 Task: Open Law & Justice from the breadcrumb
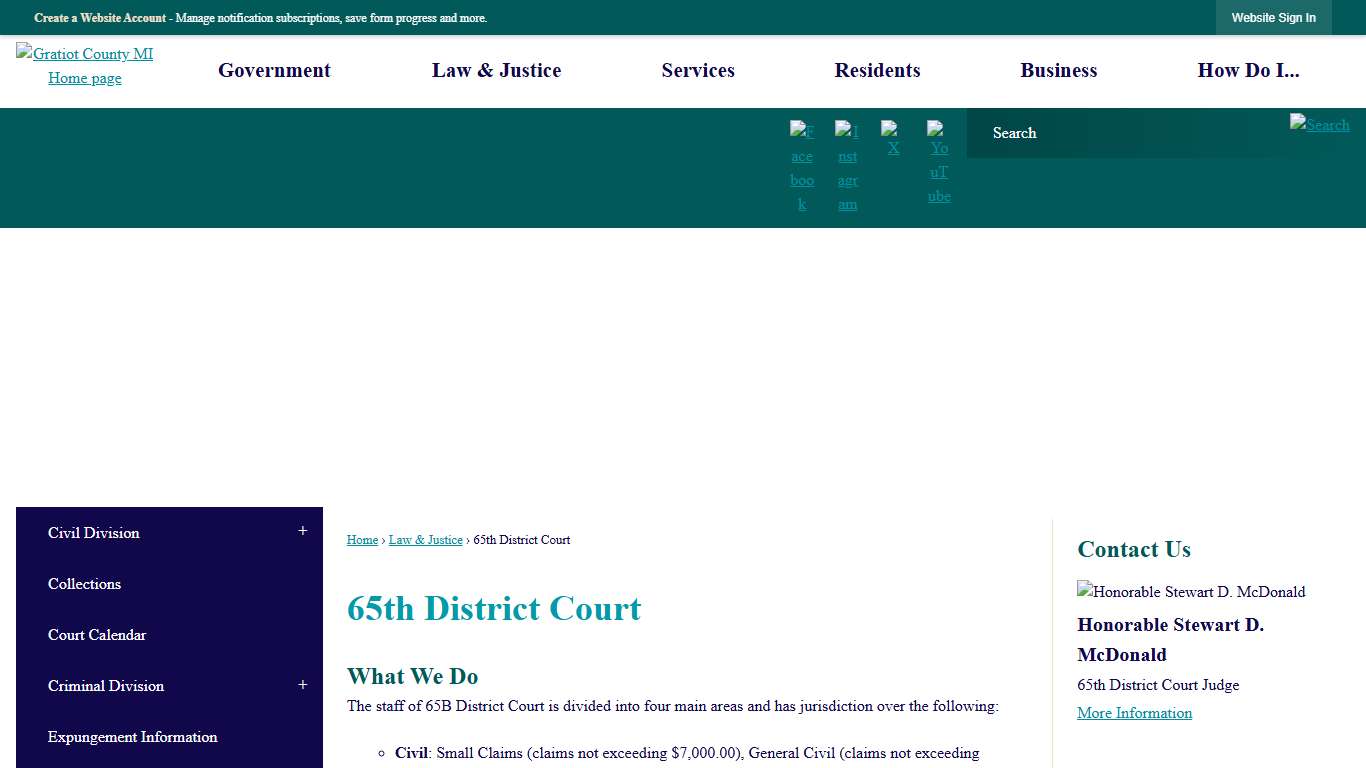point(425,539)
